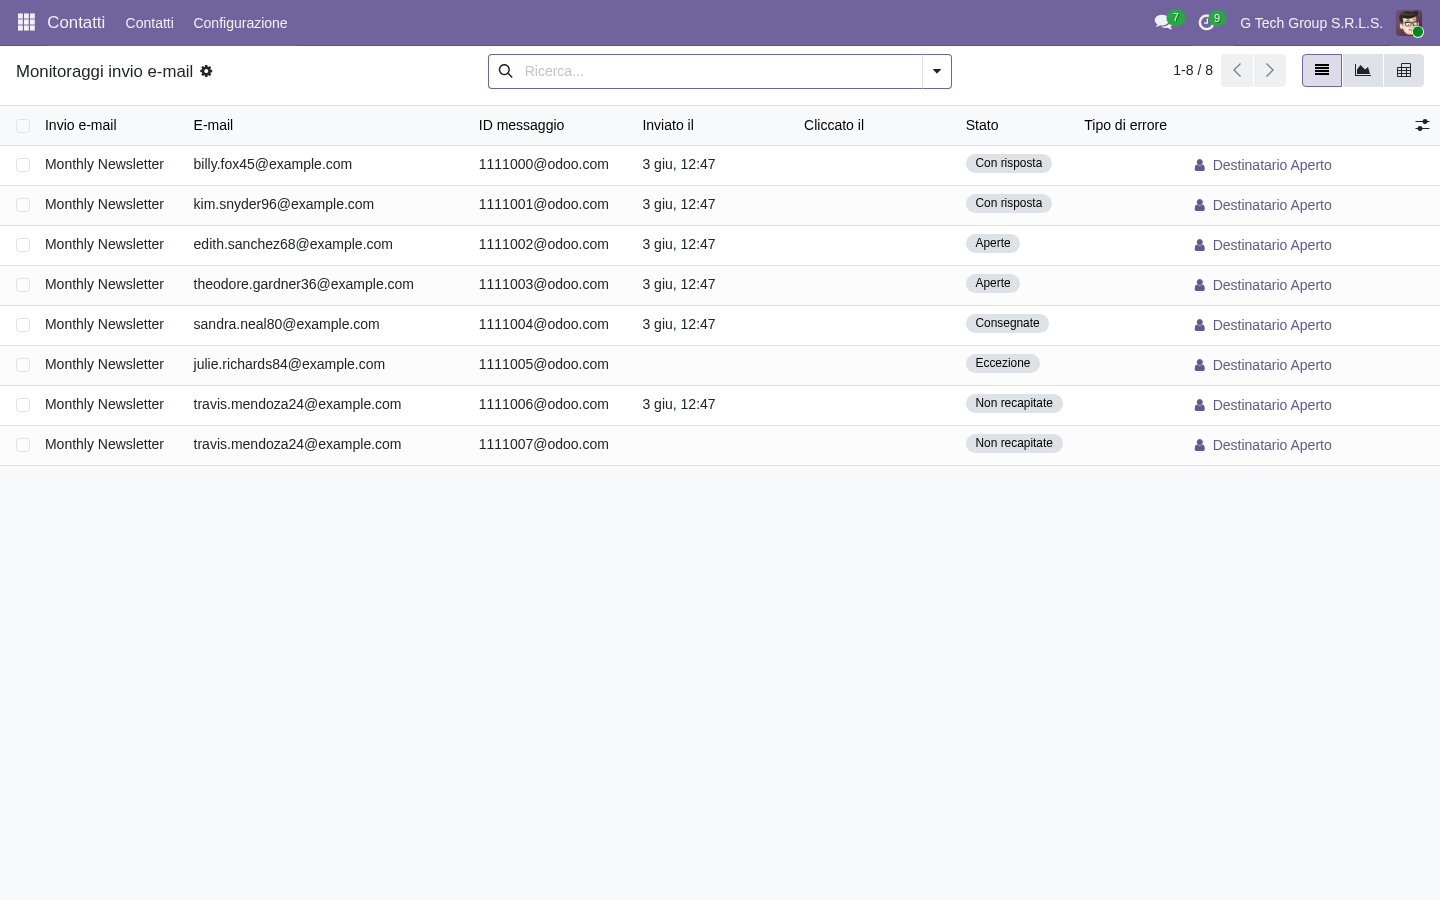This screenshot has height=900, width=1440.
Task: Open the gear actions menu beside title
Action: point(206,71)
